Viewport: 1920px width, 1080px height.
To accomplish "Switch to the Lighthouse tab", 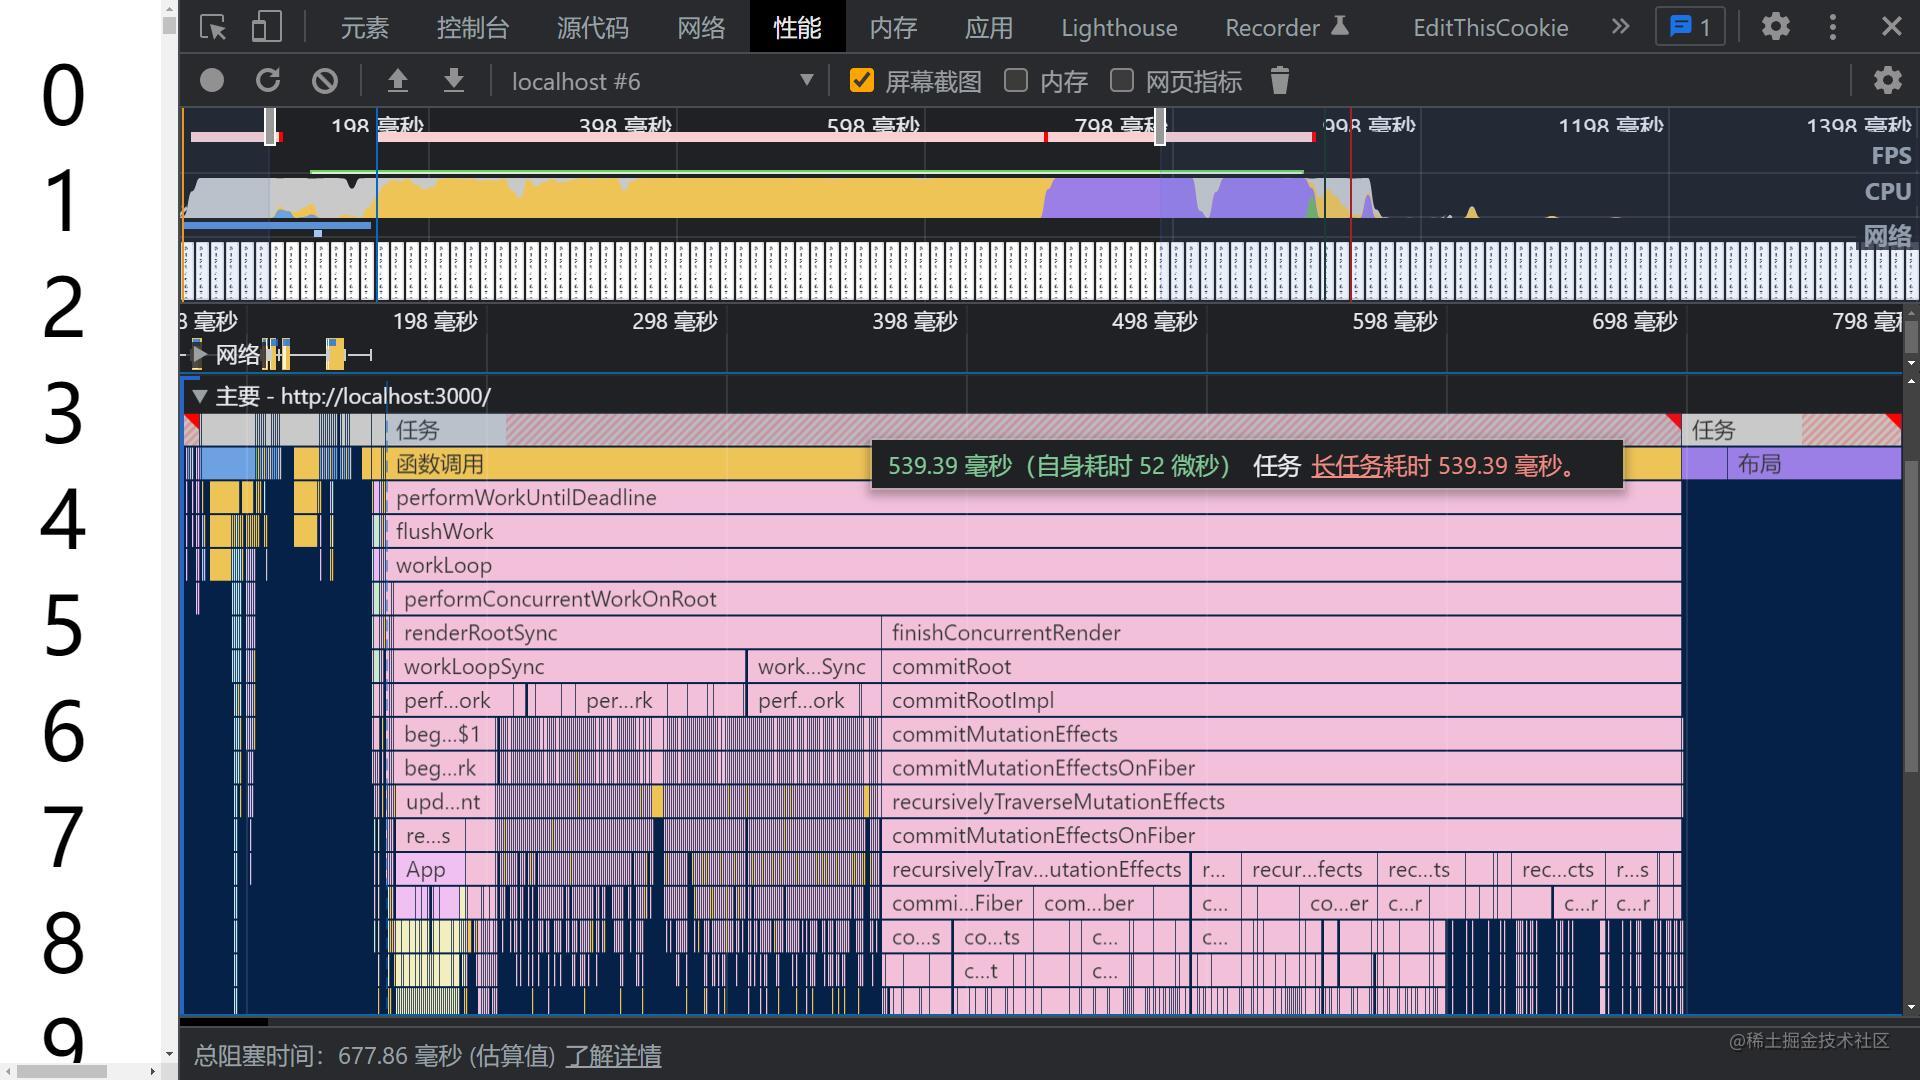I will click(x=1118, y=27).
